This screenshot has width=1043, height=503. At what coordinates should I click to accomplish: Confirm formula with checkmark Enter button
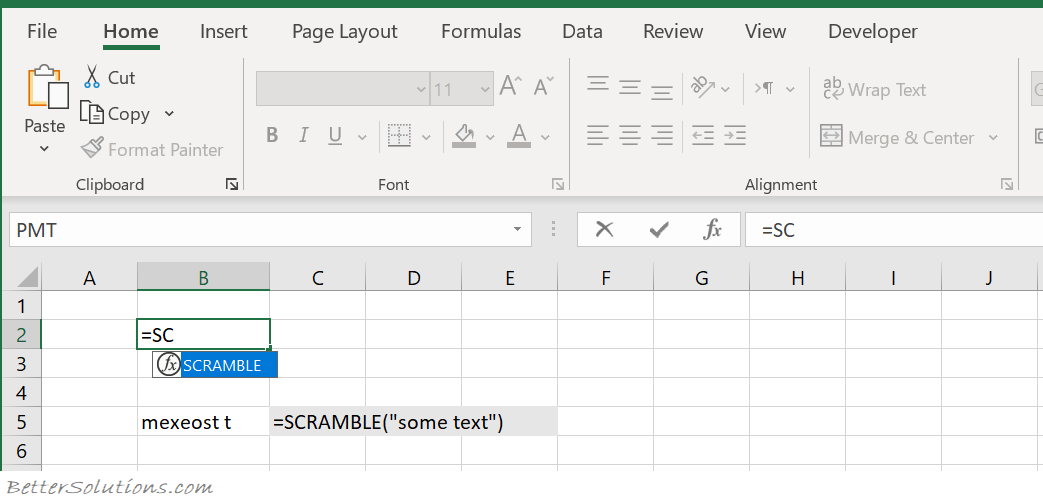[x=659, y=230]
